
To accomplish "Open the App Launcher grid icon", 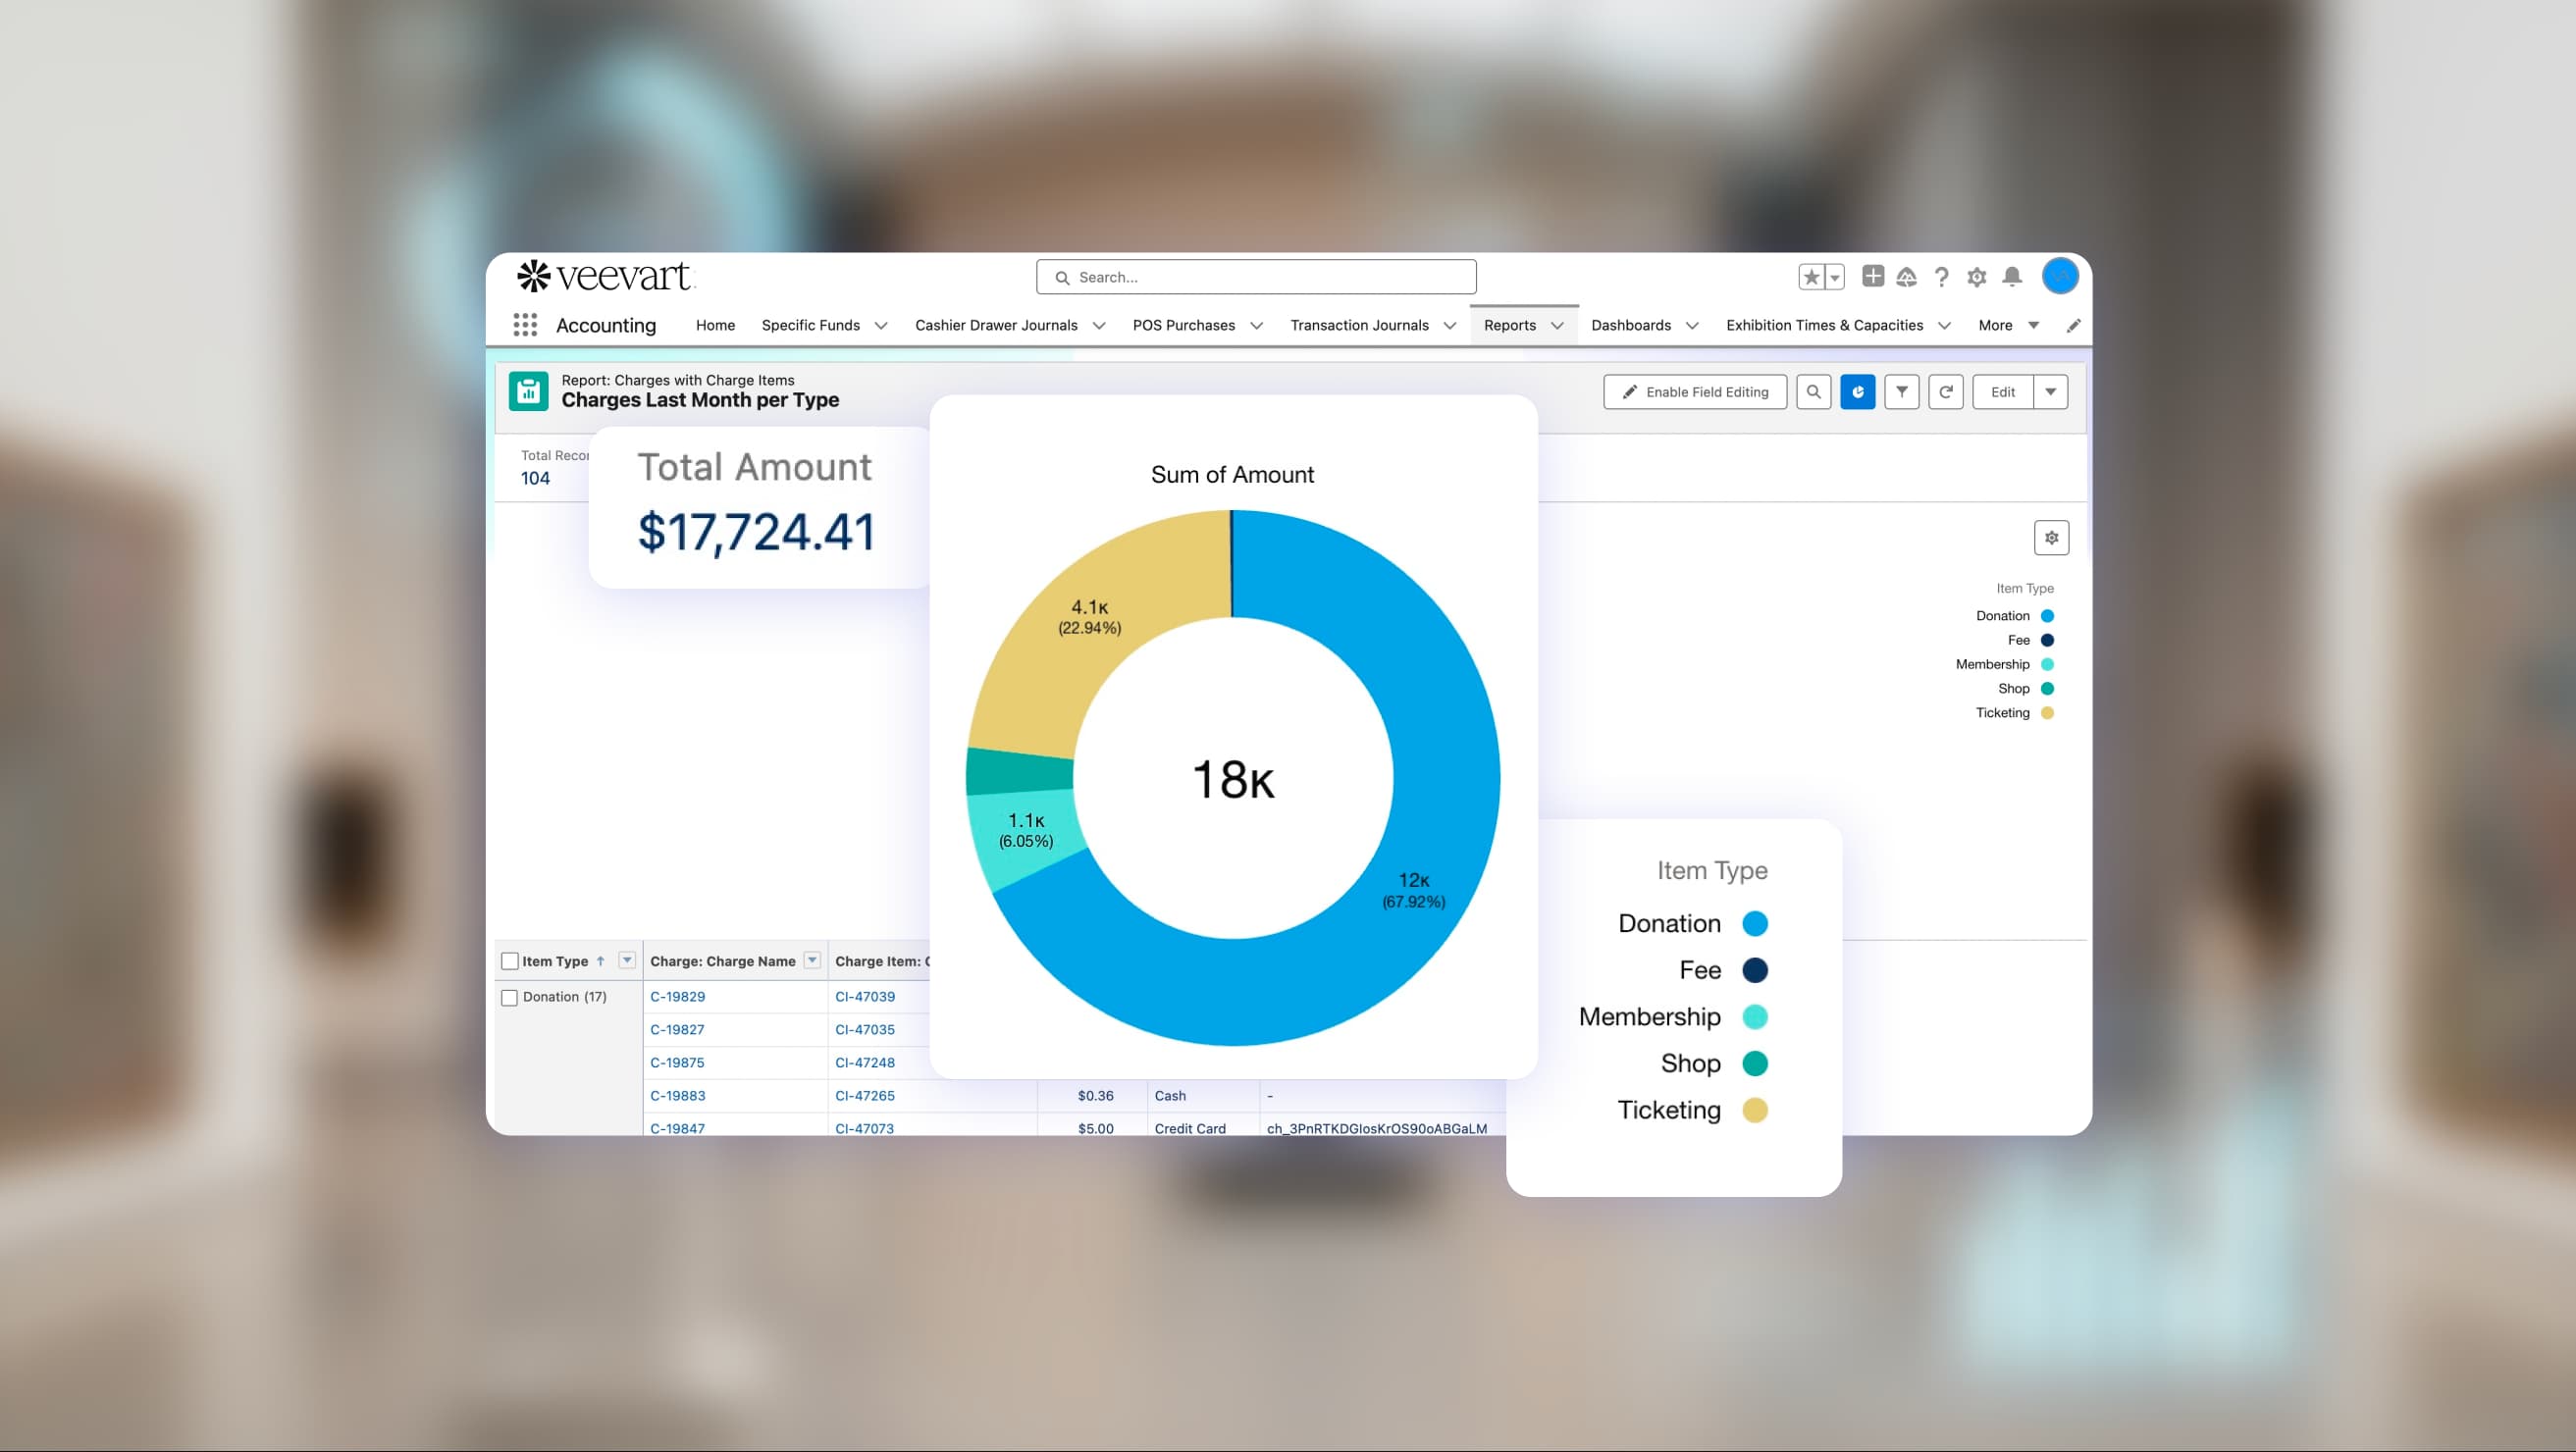I will [x=525, y=324].
